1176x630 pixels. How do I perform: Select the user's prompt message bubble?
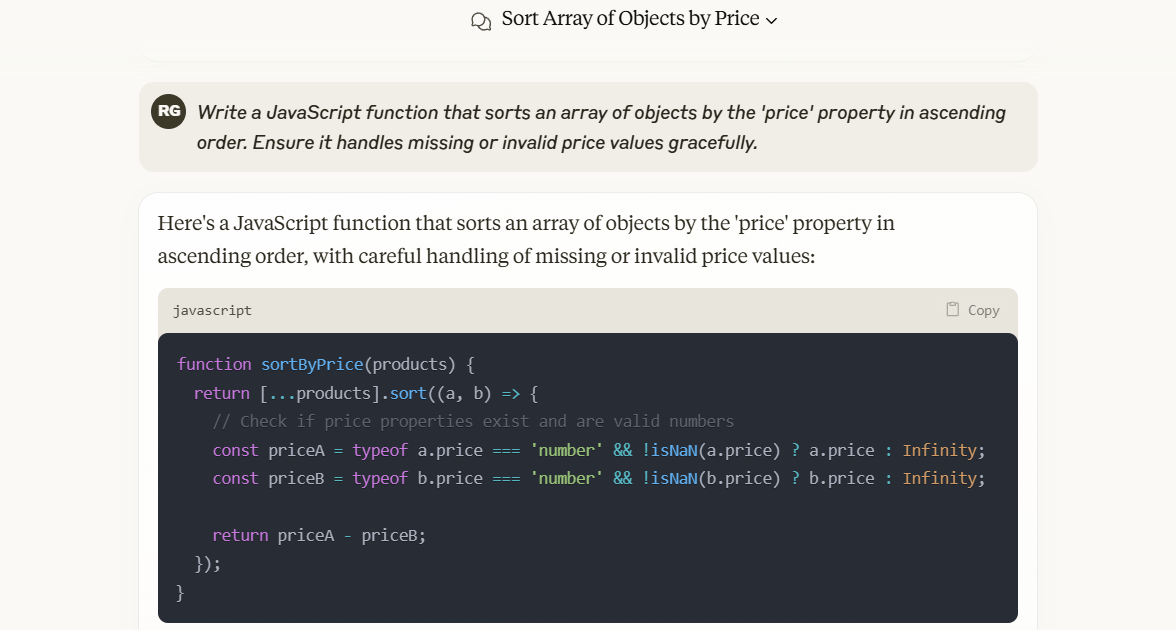pos(600,127)
